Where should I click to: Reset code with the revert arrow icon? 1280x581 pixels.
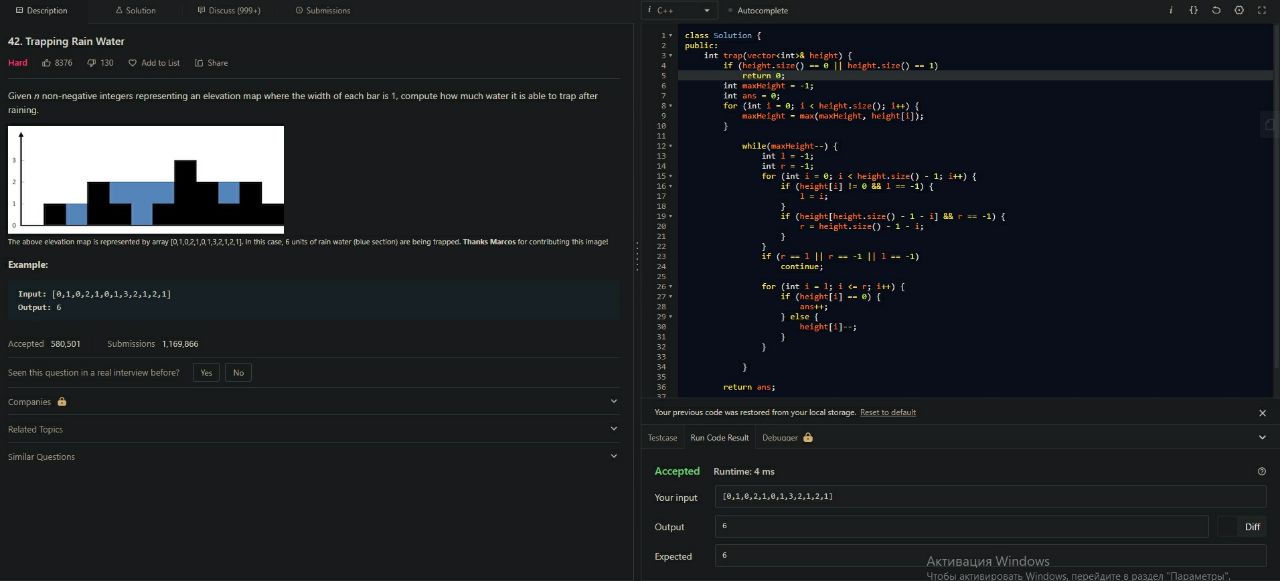(x=1216, y=10)
